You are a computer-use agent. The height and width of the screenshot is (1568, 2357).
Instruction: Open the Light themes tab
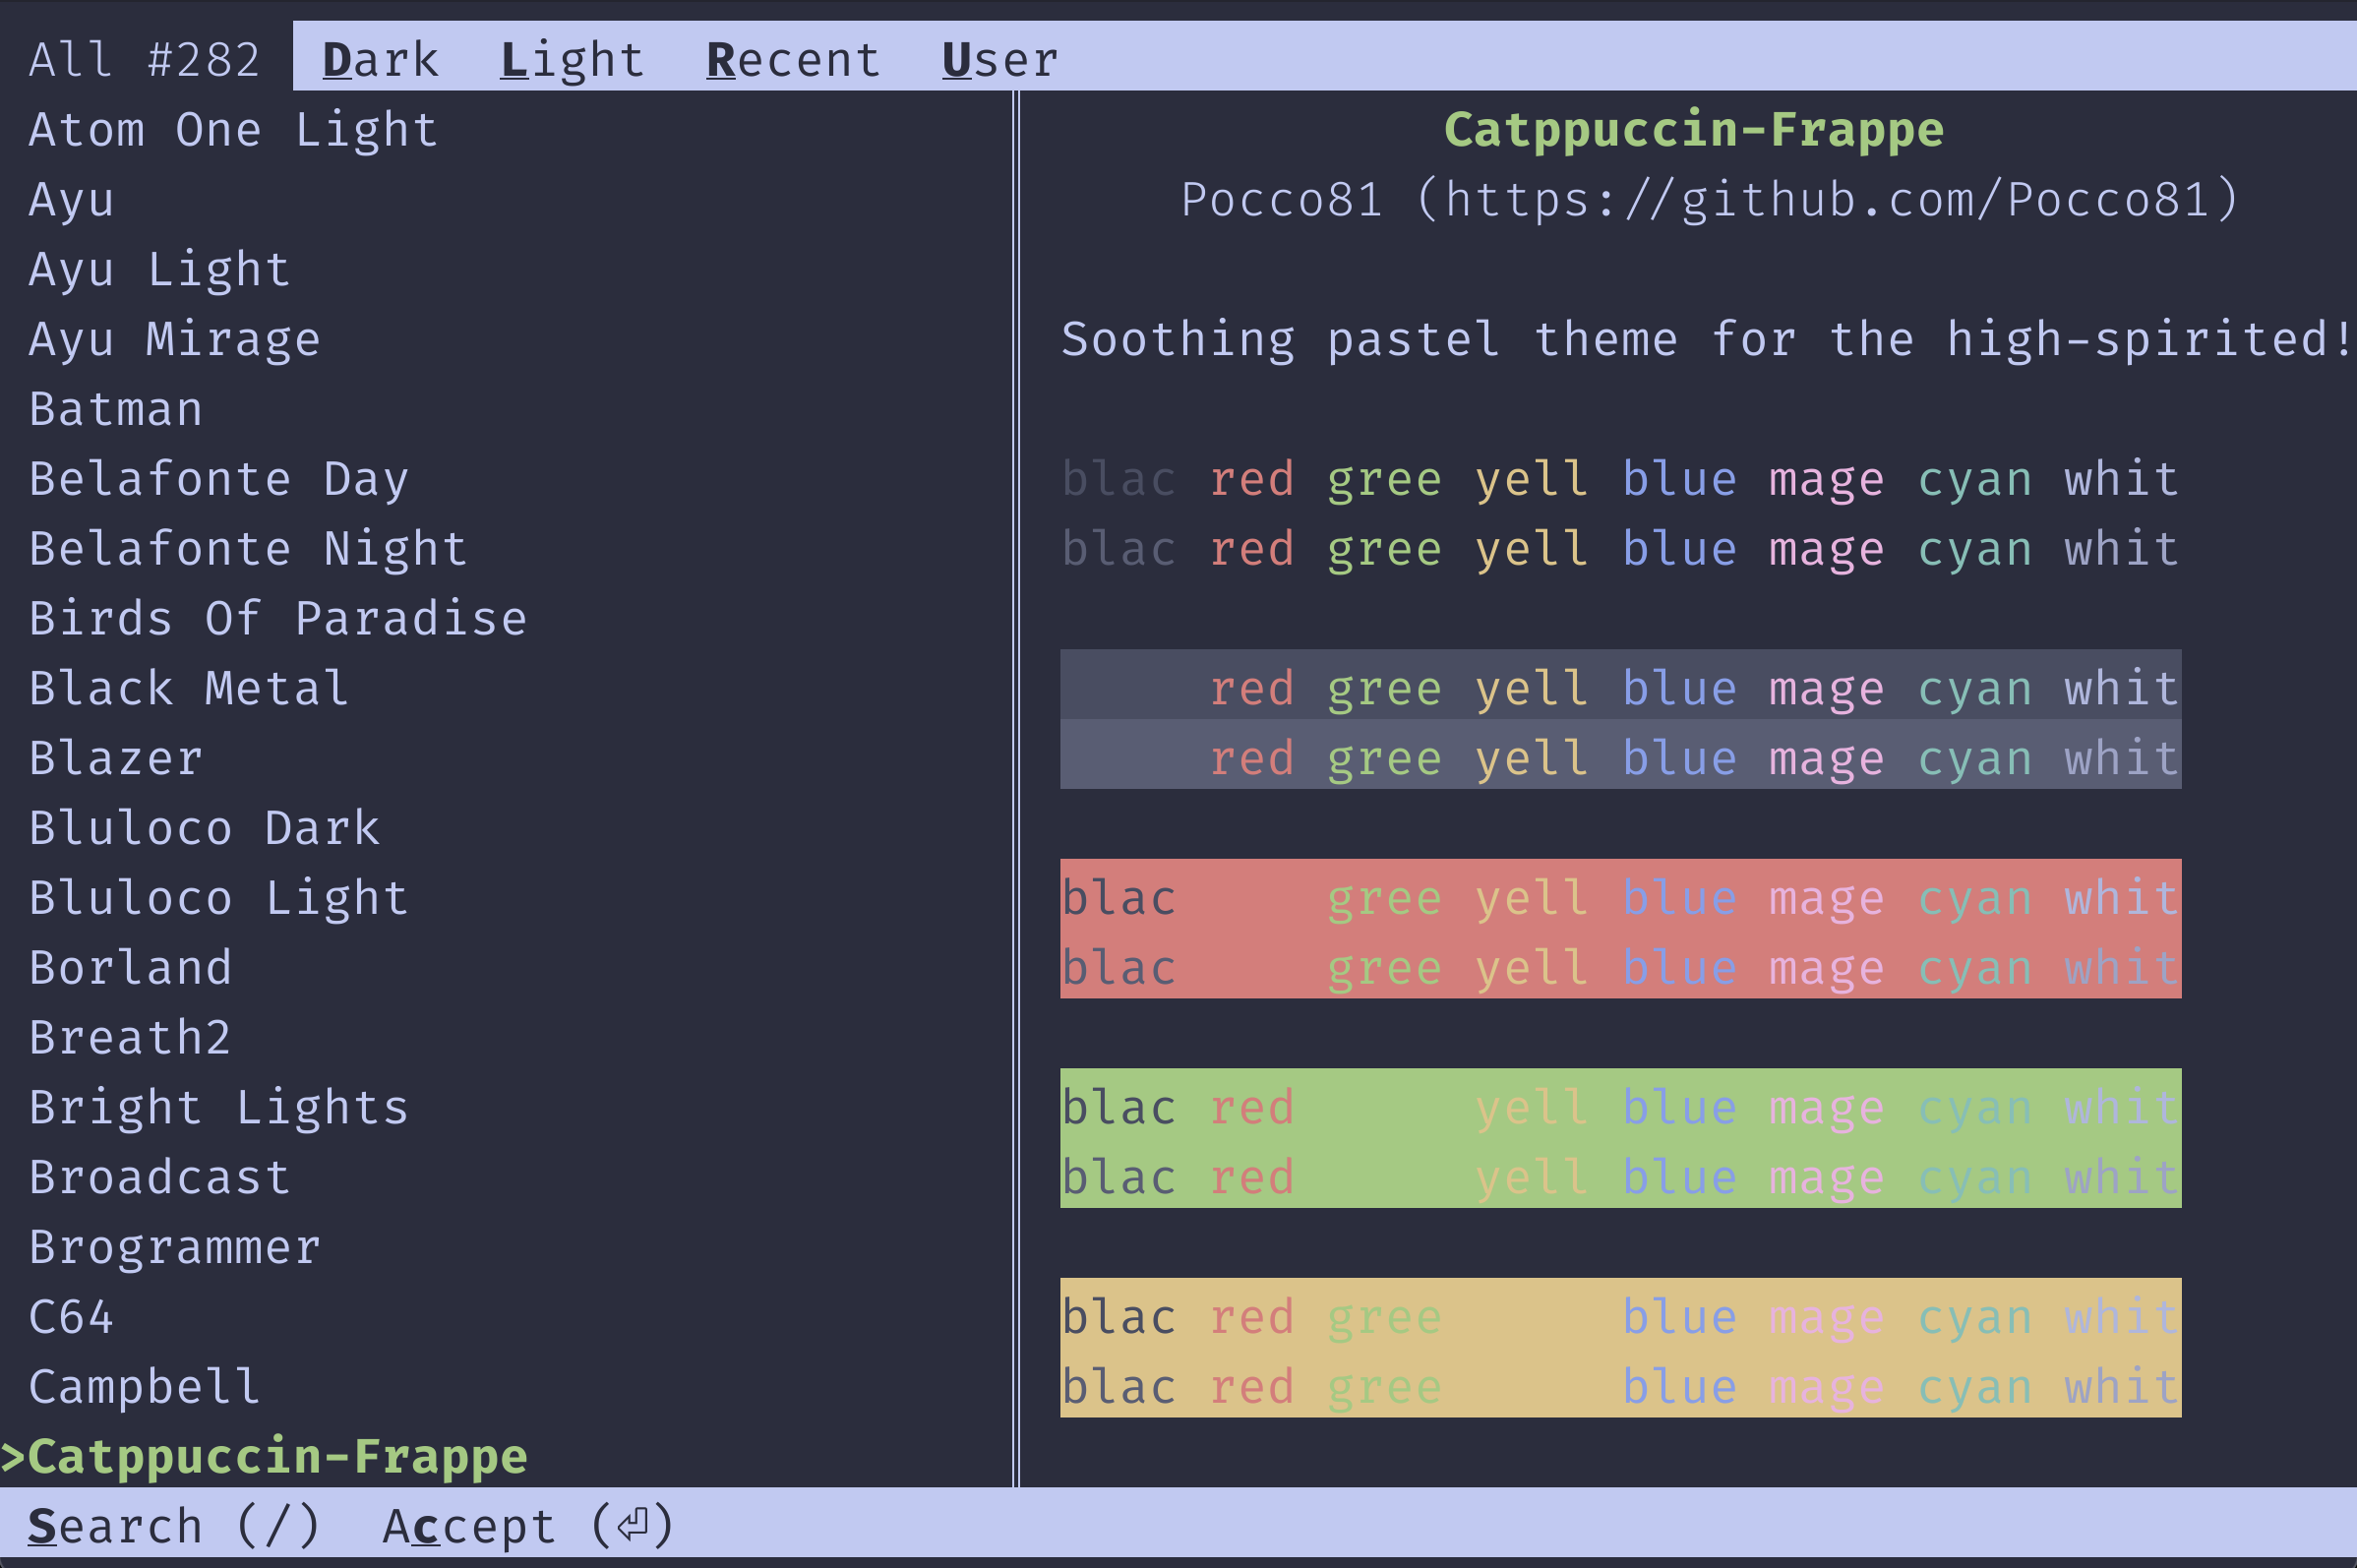pos(572,60)
